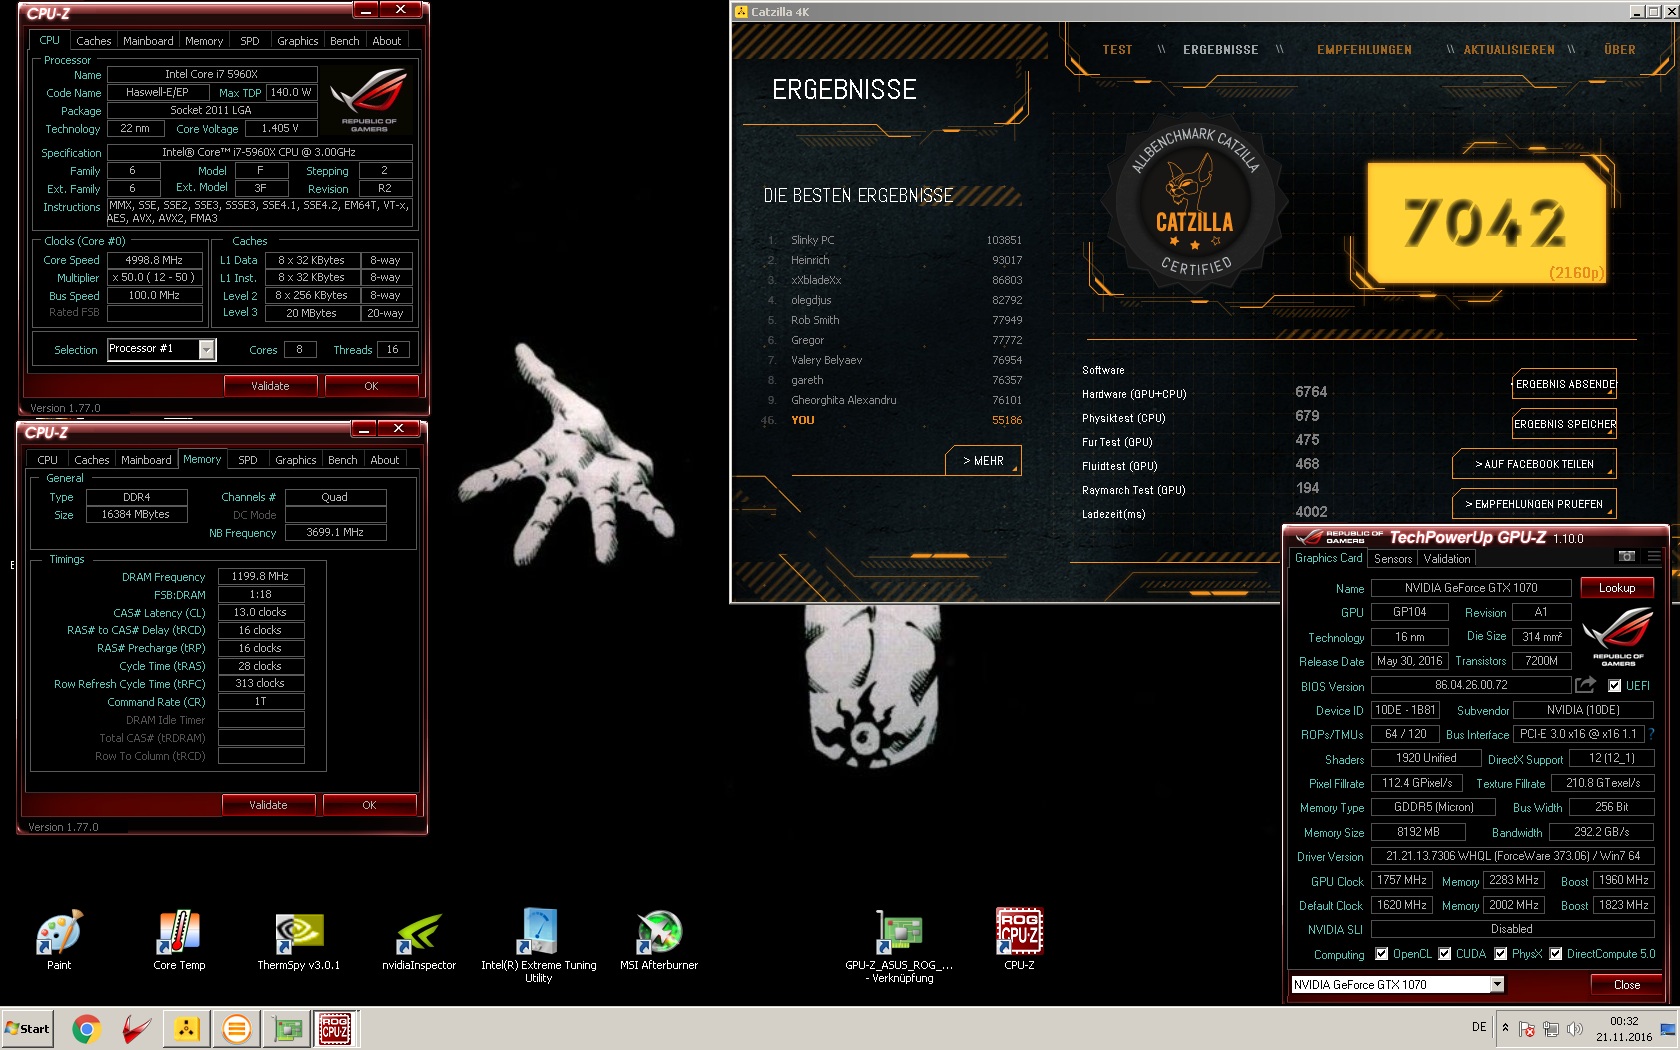Click YOU row with score 55186
Image resolution: width=1680 pixels, height=1050 pixels.
tap(892, 420)
